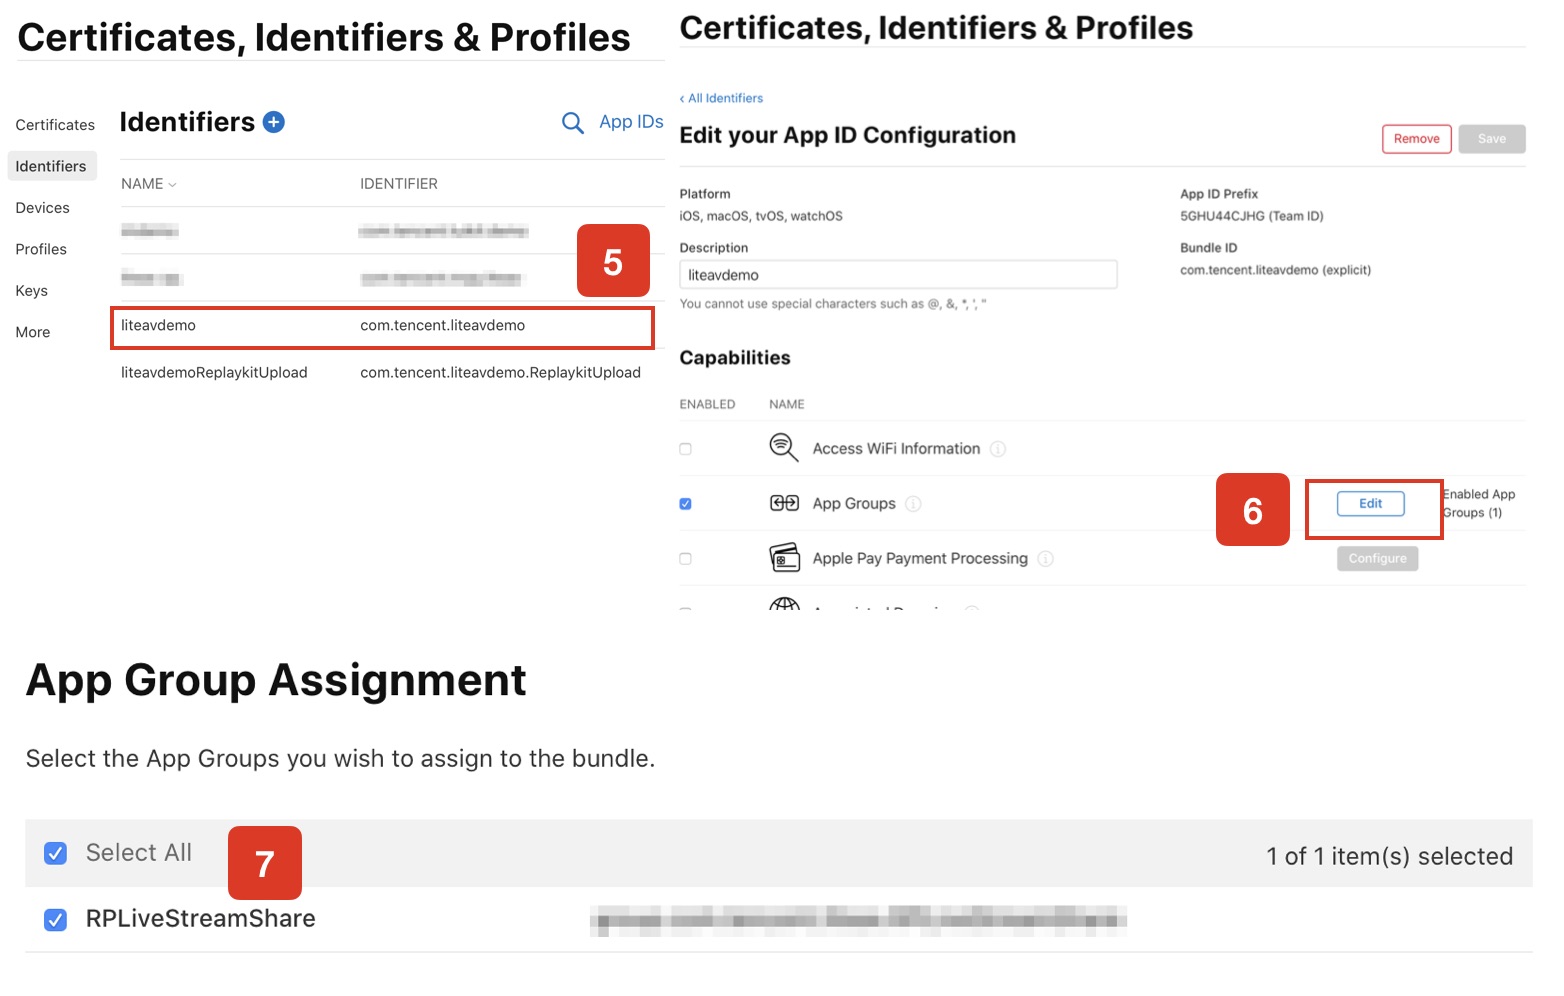
Task: Click the red Remove button
Action: pyautogui.click(x=1416, y=139)
